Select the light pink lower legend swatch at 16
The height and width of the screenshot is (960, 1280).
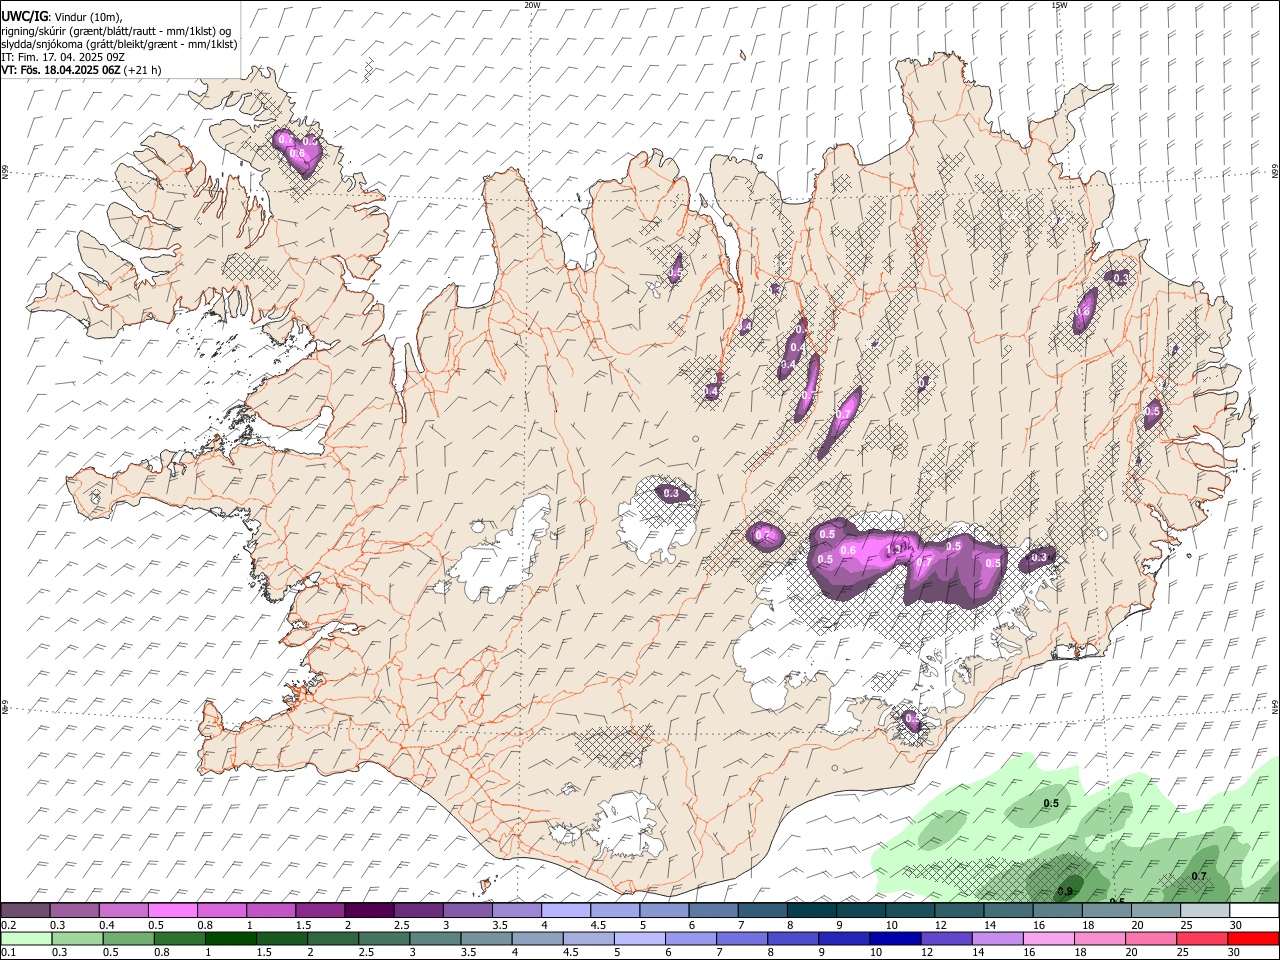click(1047, 939)
